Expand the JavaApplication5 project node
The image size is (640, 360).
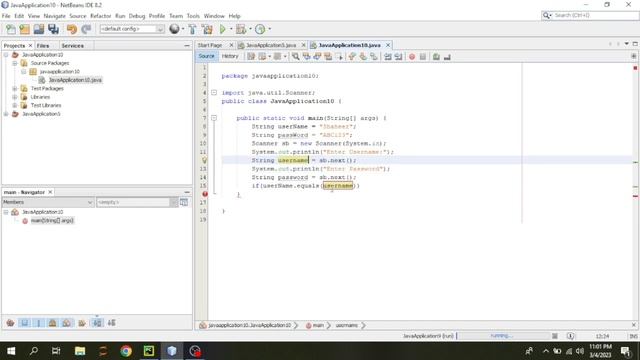pyautogui.click(x=6, y=114)
